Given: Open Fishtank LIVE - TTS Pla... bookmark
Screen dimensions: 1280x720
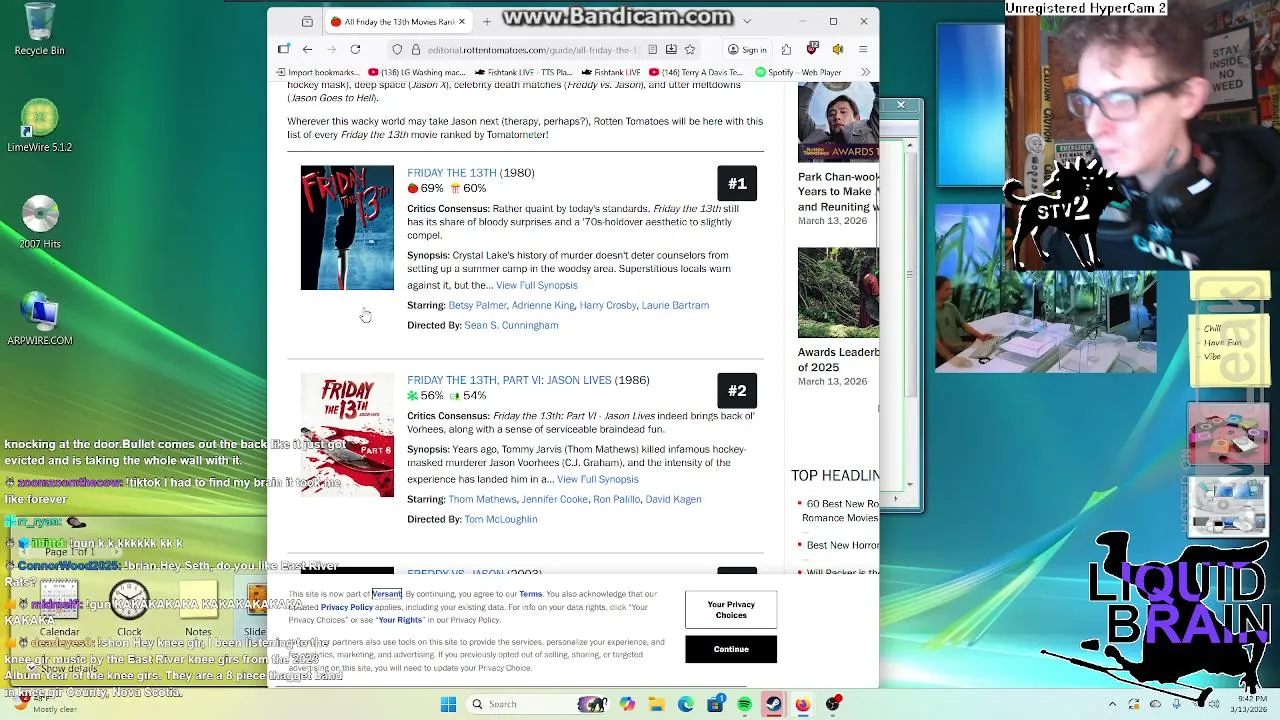Looking at the screenshot, I should click(524, 72).
